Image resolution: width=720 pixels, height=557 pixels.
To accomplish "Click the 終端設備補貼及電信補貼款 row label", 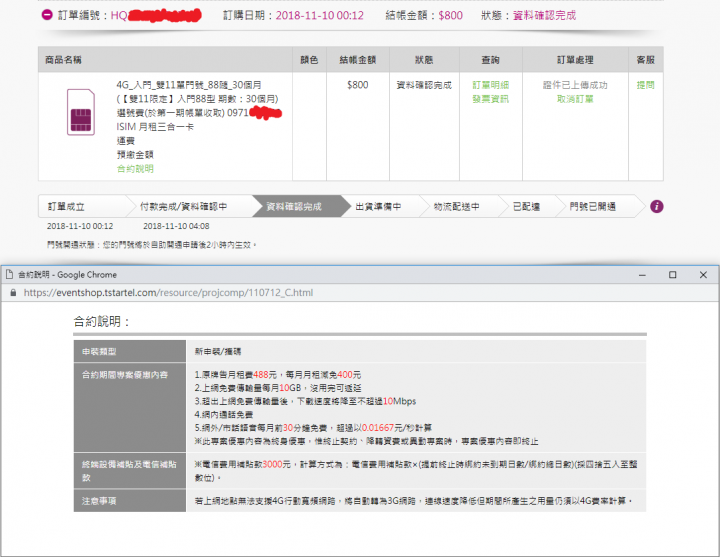I will click(x=129, y=471).
